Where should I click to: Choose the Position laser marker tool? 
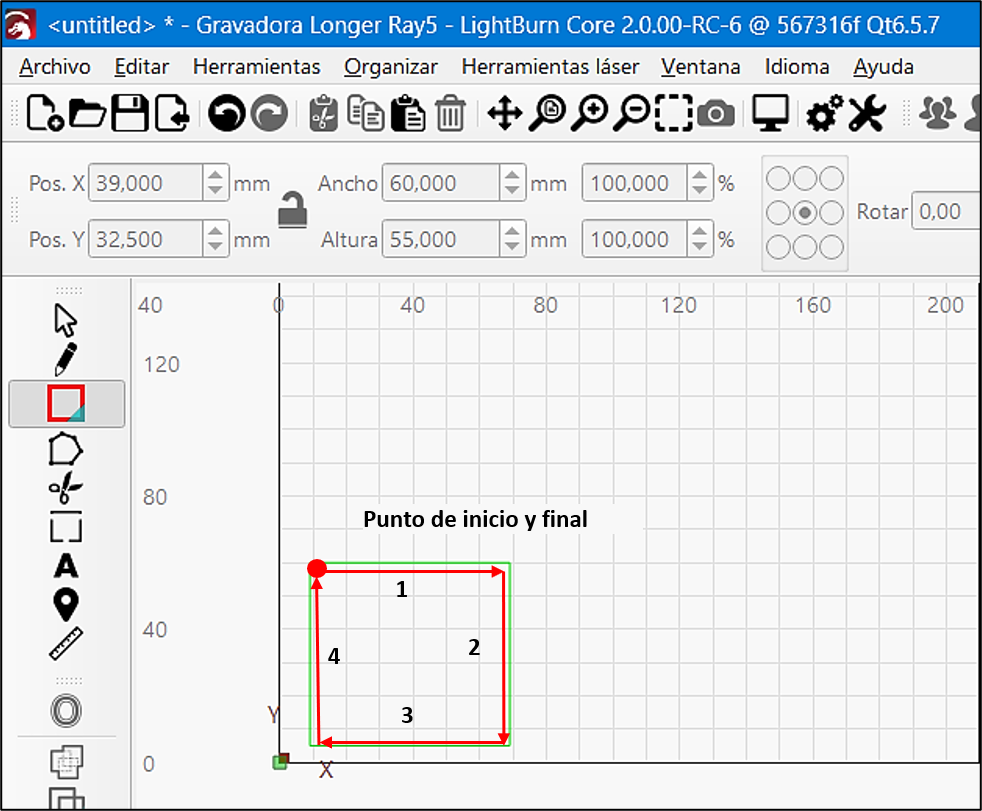(x=66, y=605)
